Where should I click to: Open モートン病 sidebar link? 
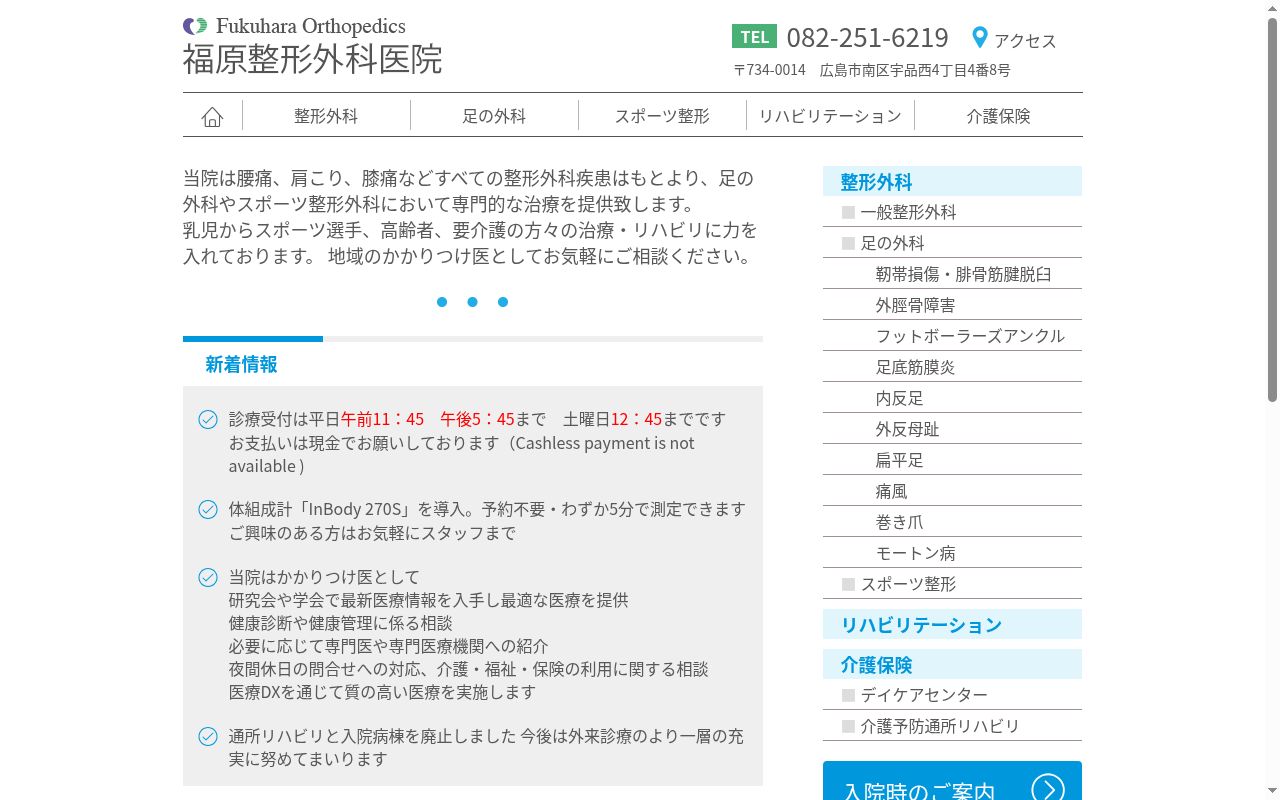(952, 553)
